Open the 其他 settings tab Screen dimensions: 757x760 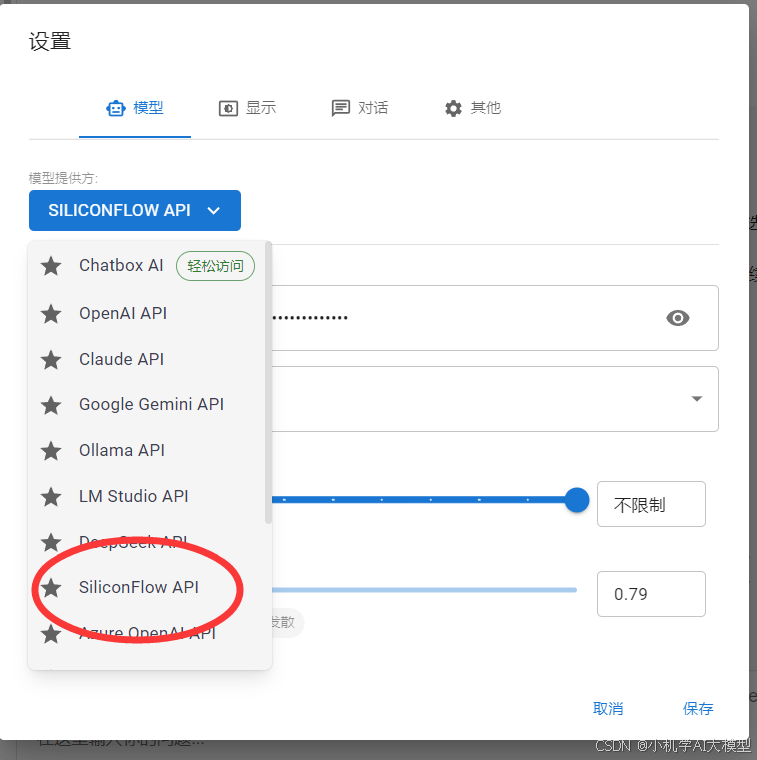pyautogui.click(x=472, y=108)
